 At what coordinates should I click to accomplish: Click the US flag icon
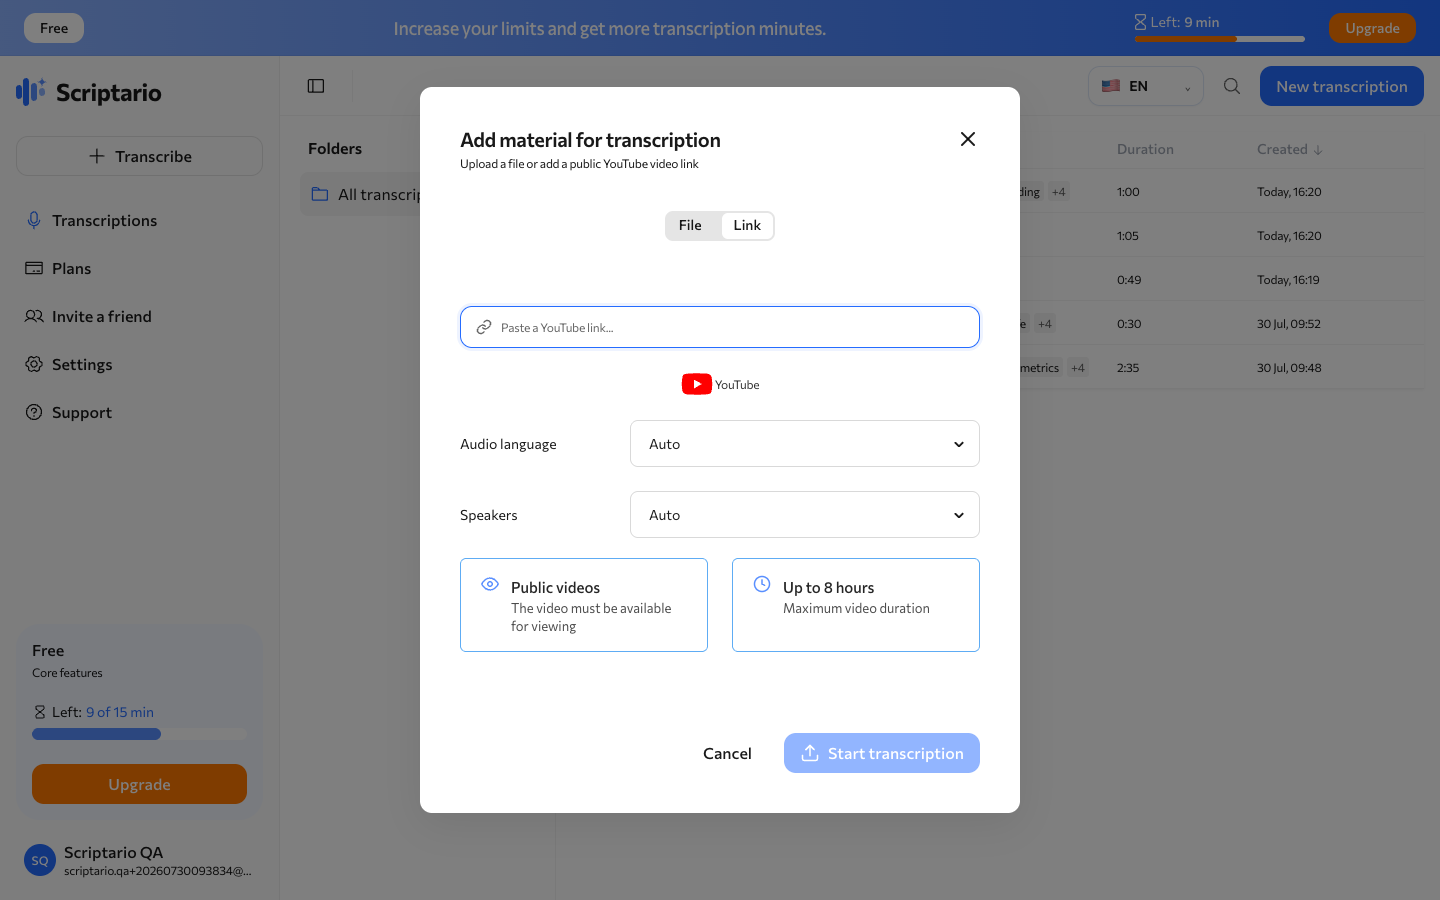tap(1111, 86)
